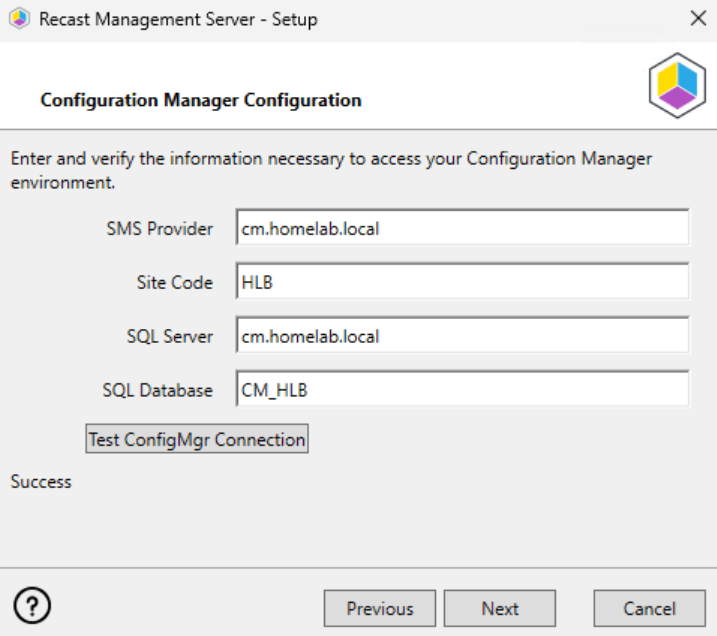Screen dimensions: 717x636
Task: Click the help question mark icon
Action: coord(32,606)
